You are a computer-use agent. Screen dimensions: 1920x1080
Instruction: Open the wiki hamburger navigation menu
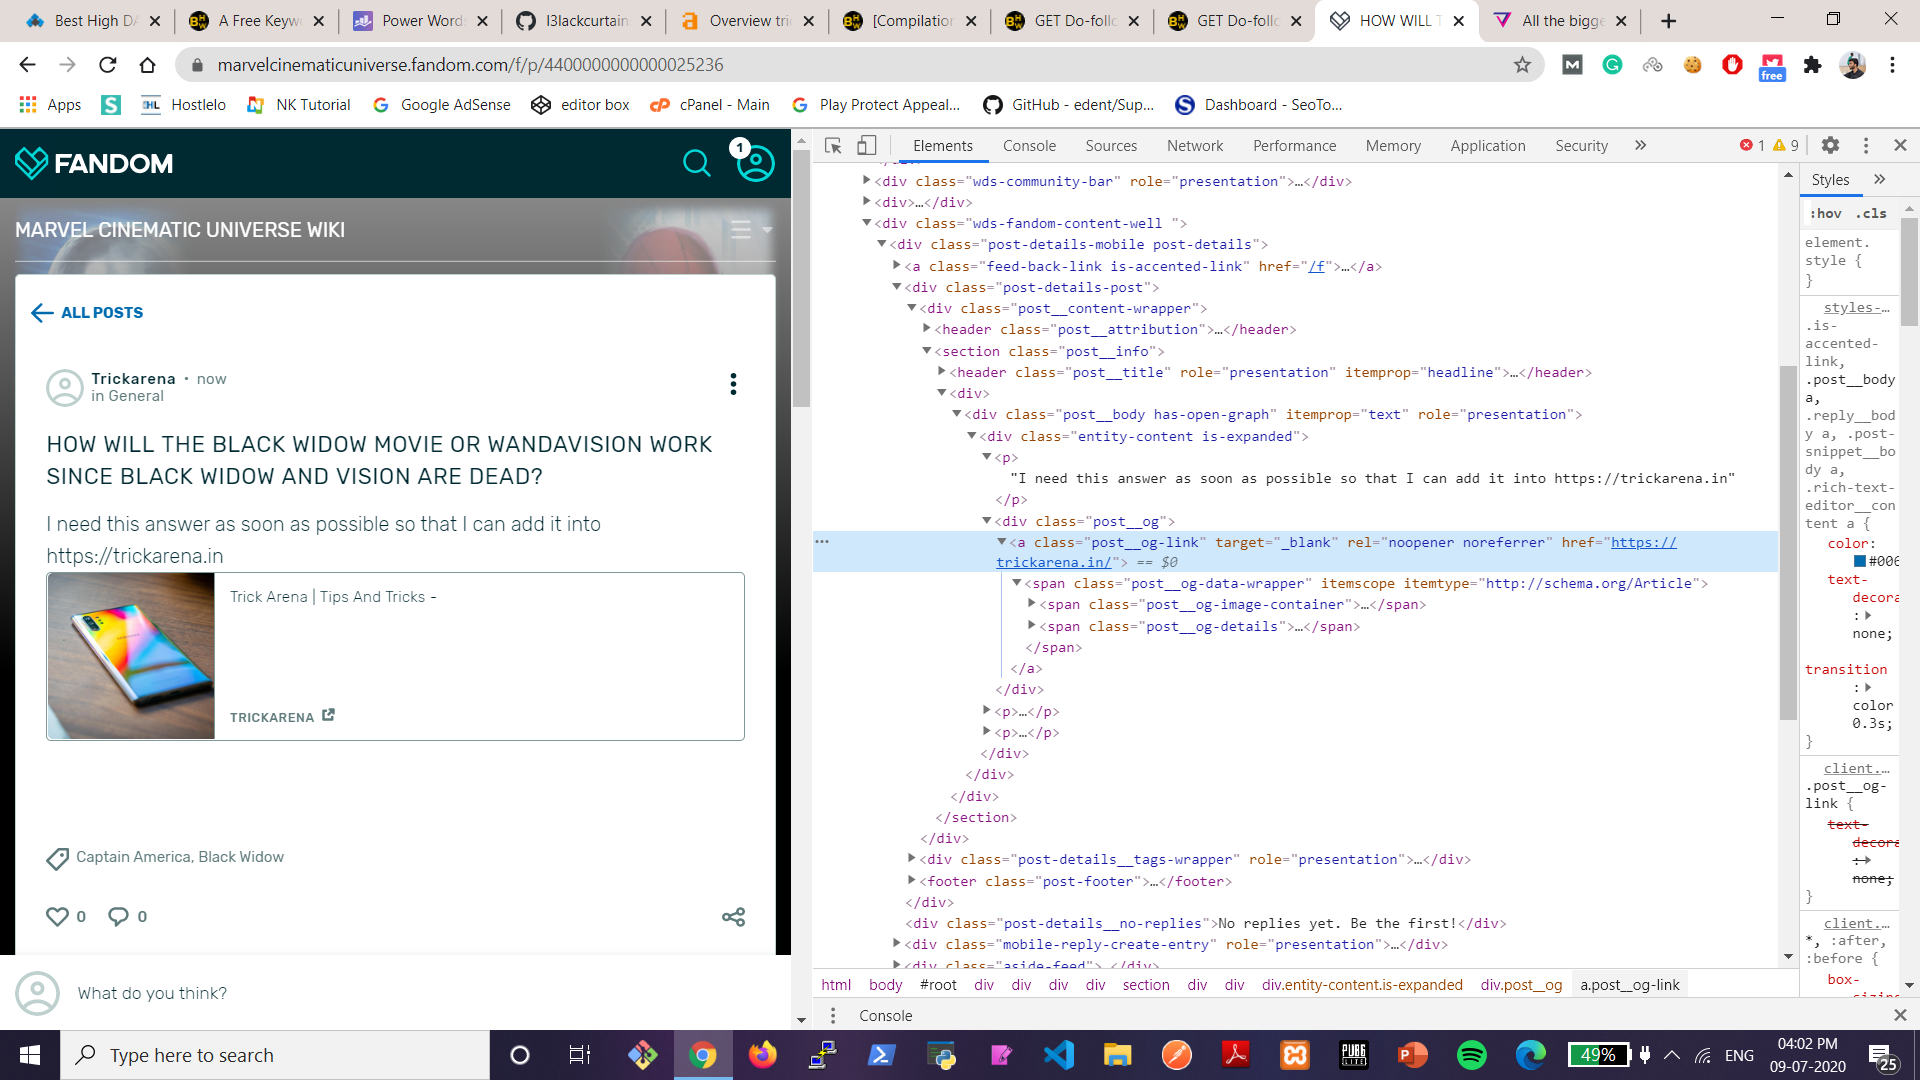tap(741, 230)
